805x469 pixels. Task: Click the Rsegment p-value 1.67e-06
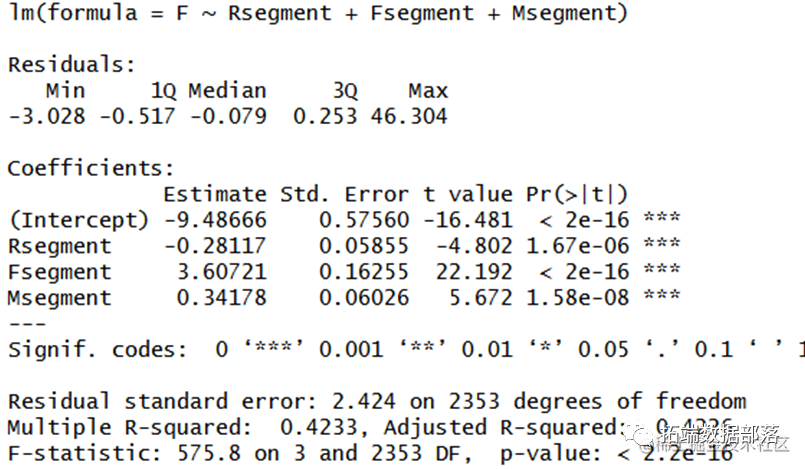[578, 246]
